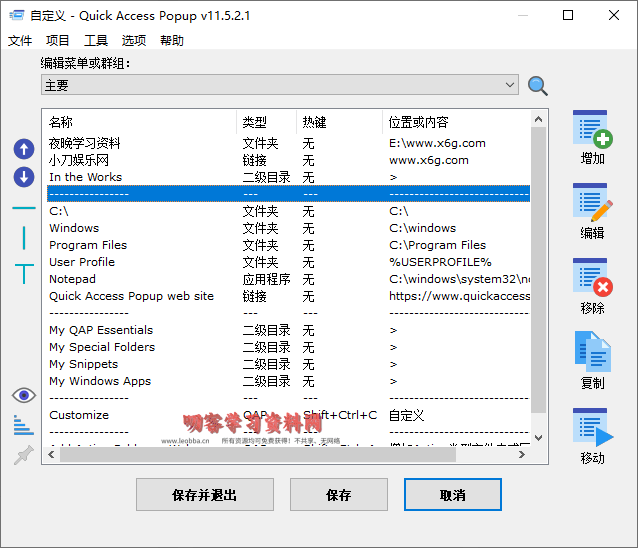Click the 编辑 (Edit) favorite icon

point(592,203)
